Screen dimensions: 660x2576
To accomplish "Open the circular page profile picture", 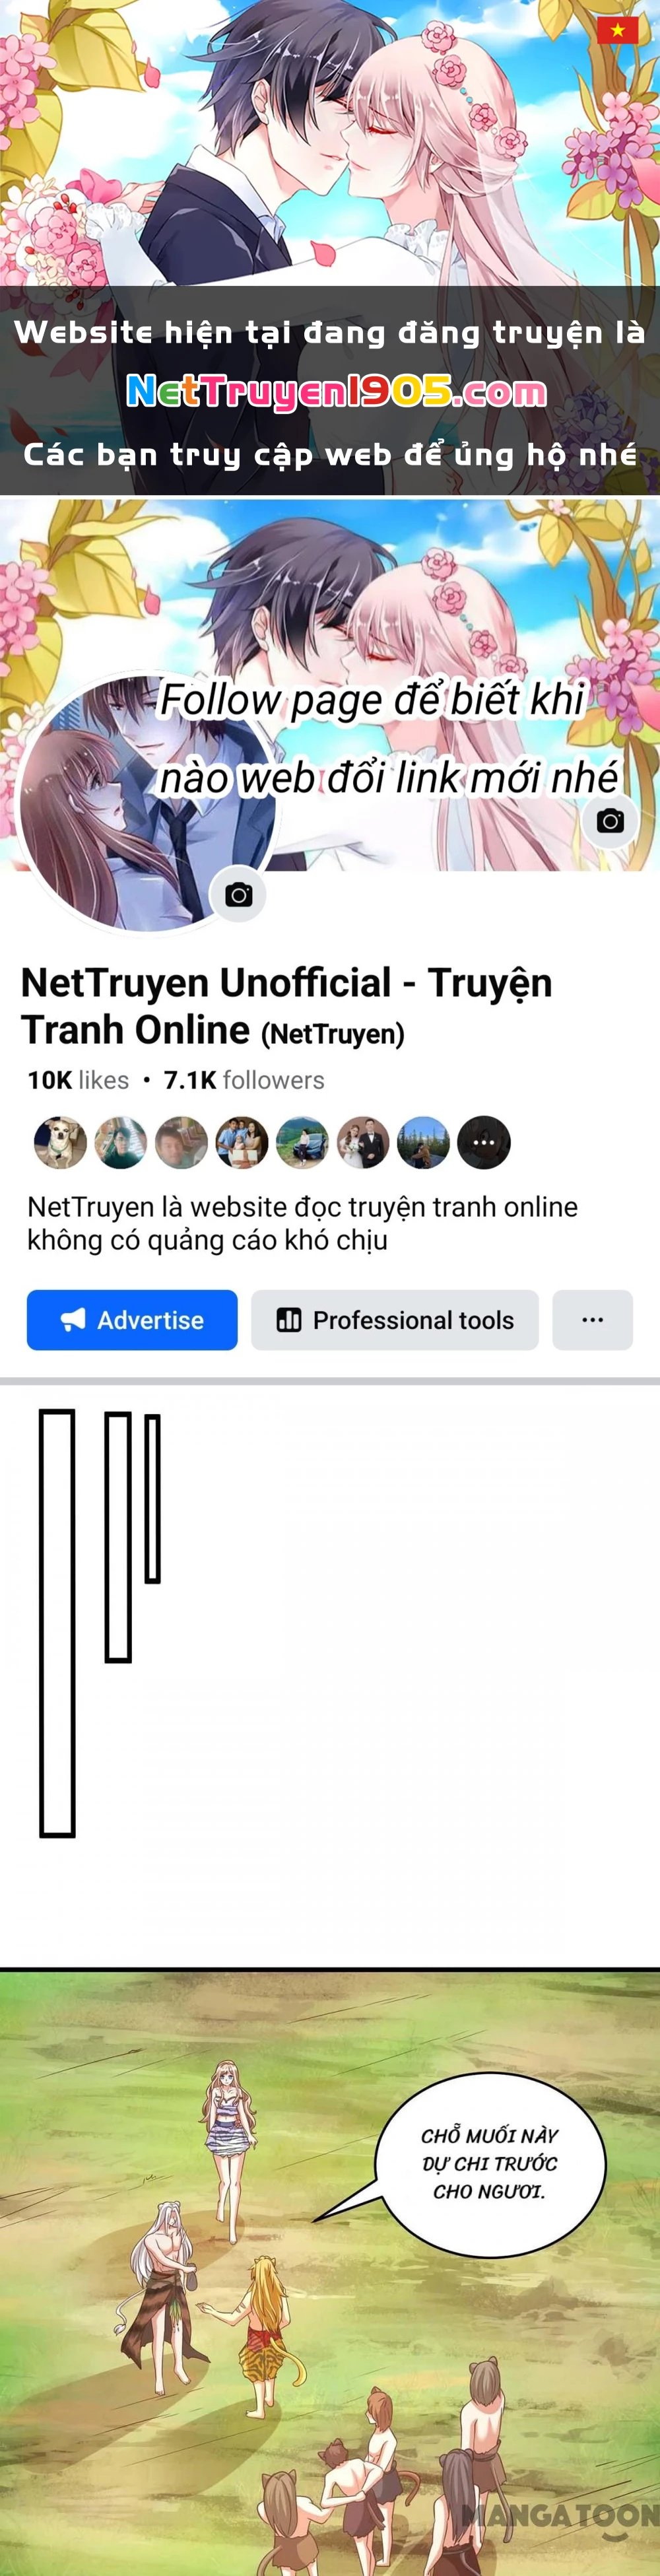I will (x=148, y=803).
